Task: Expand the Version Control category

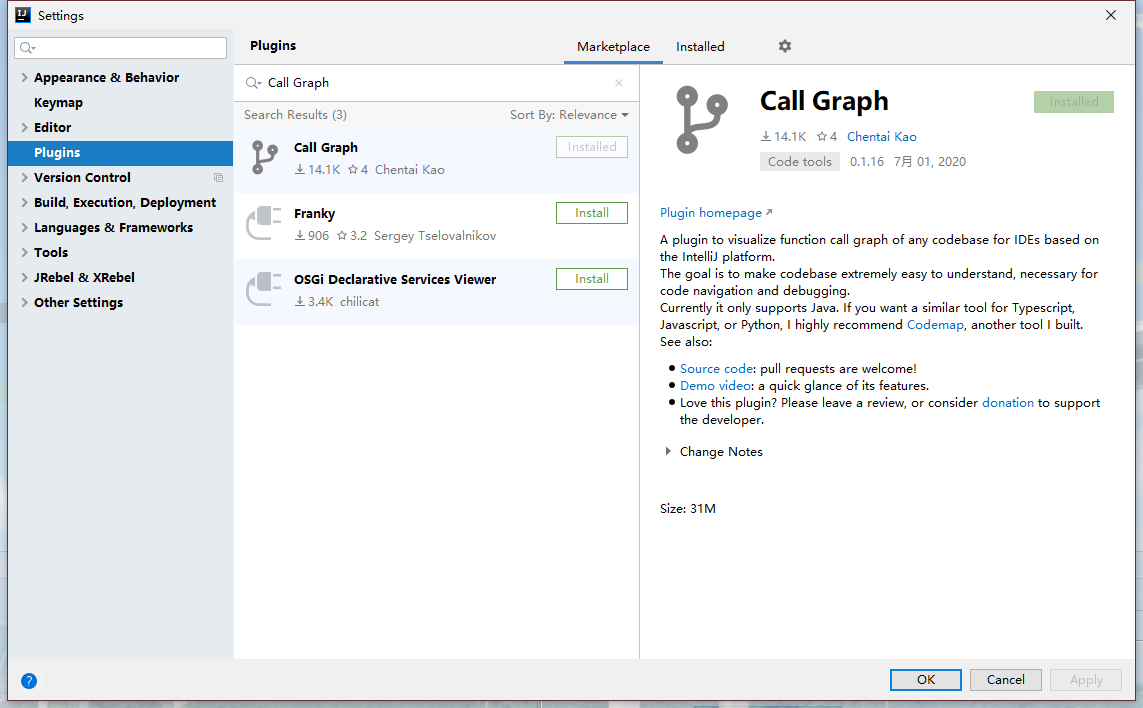Action: (x=24, y=178)
